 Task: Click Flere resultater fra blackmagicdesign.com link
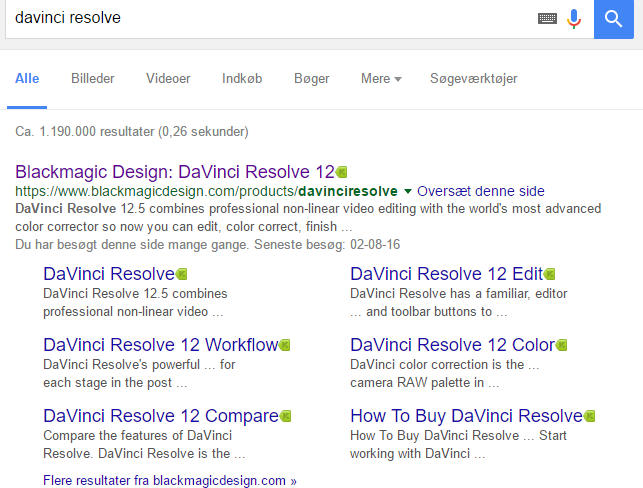(x=170, y=480)
